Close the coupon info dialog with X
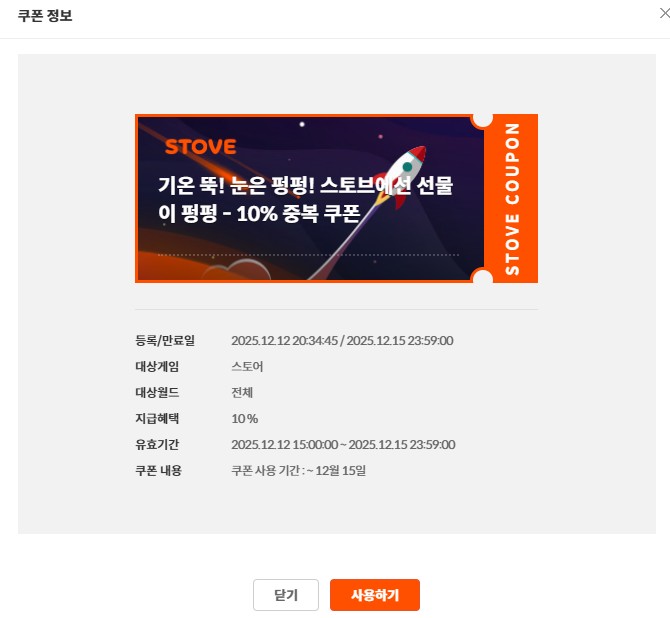The width and height of the screenshot is (670, 618). [x=664, y=14]
